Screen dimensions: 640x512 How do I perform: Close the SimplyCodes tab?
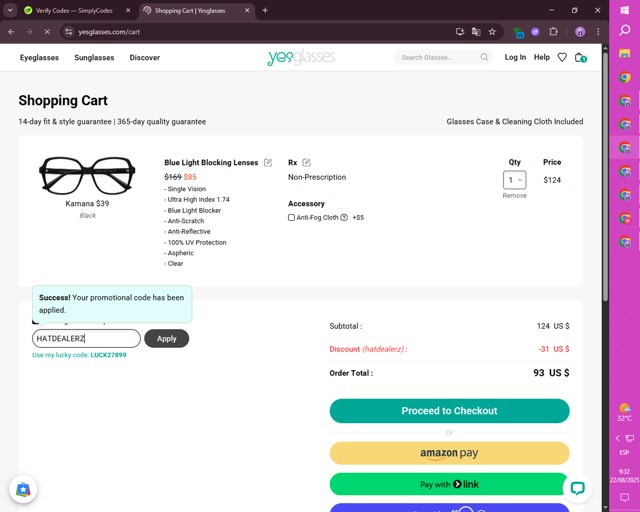click(x=128, y=11)
